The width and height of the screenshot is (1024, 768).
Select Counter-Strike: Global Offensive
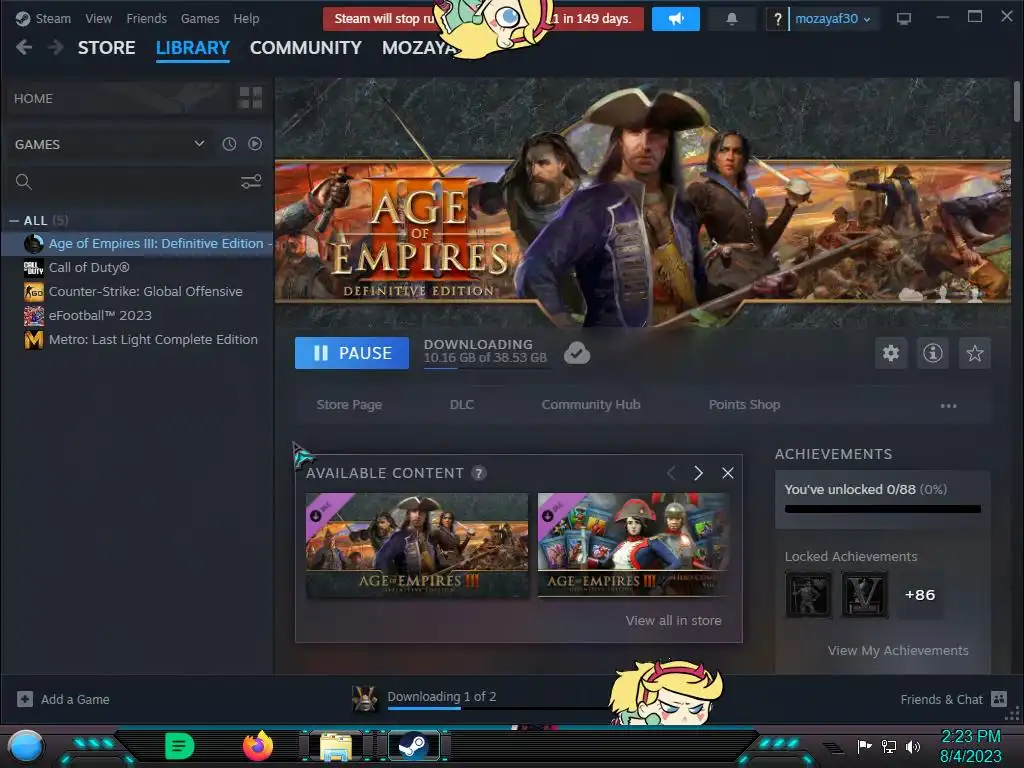[138, 292]
